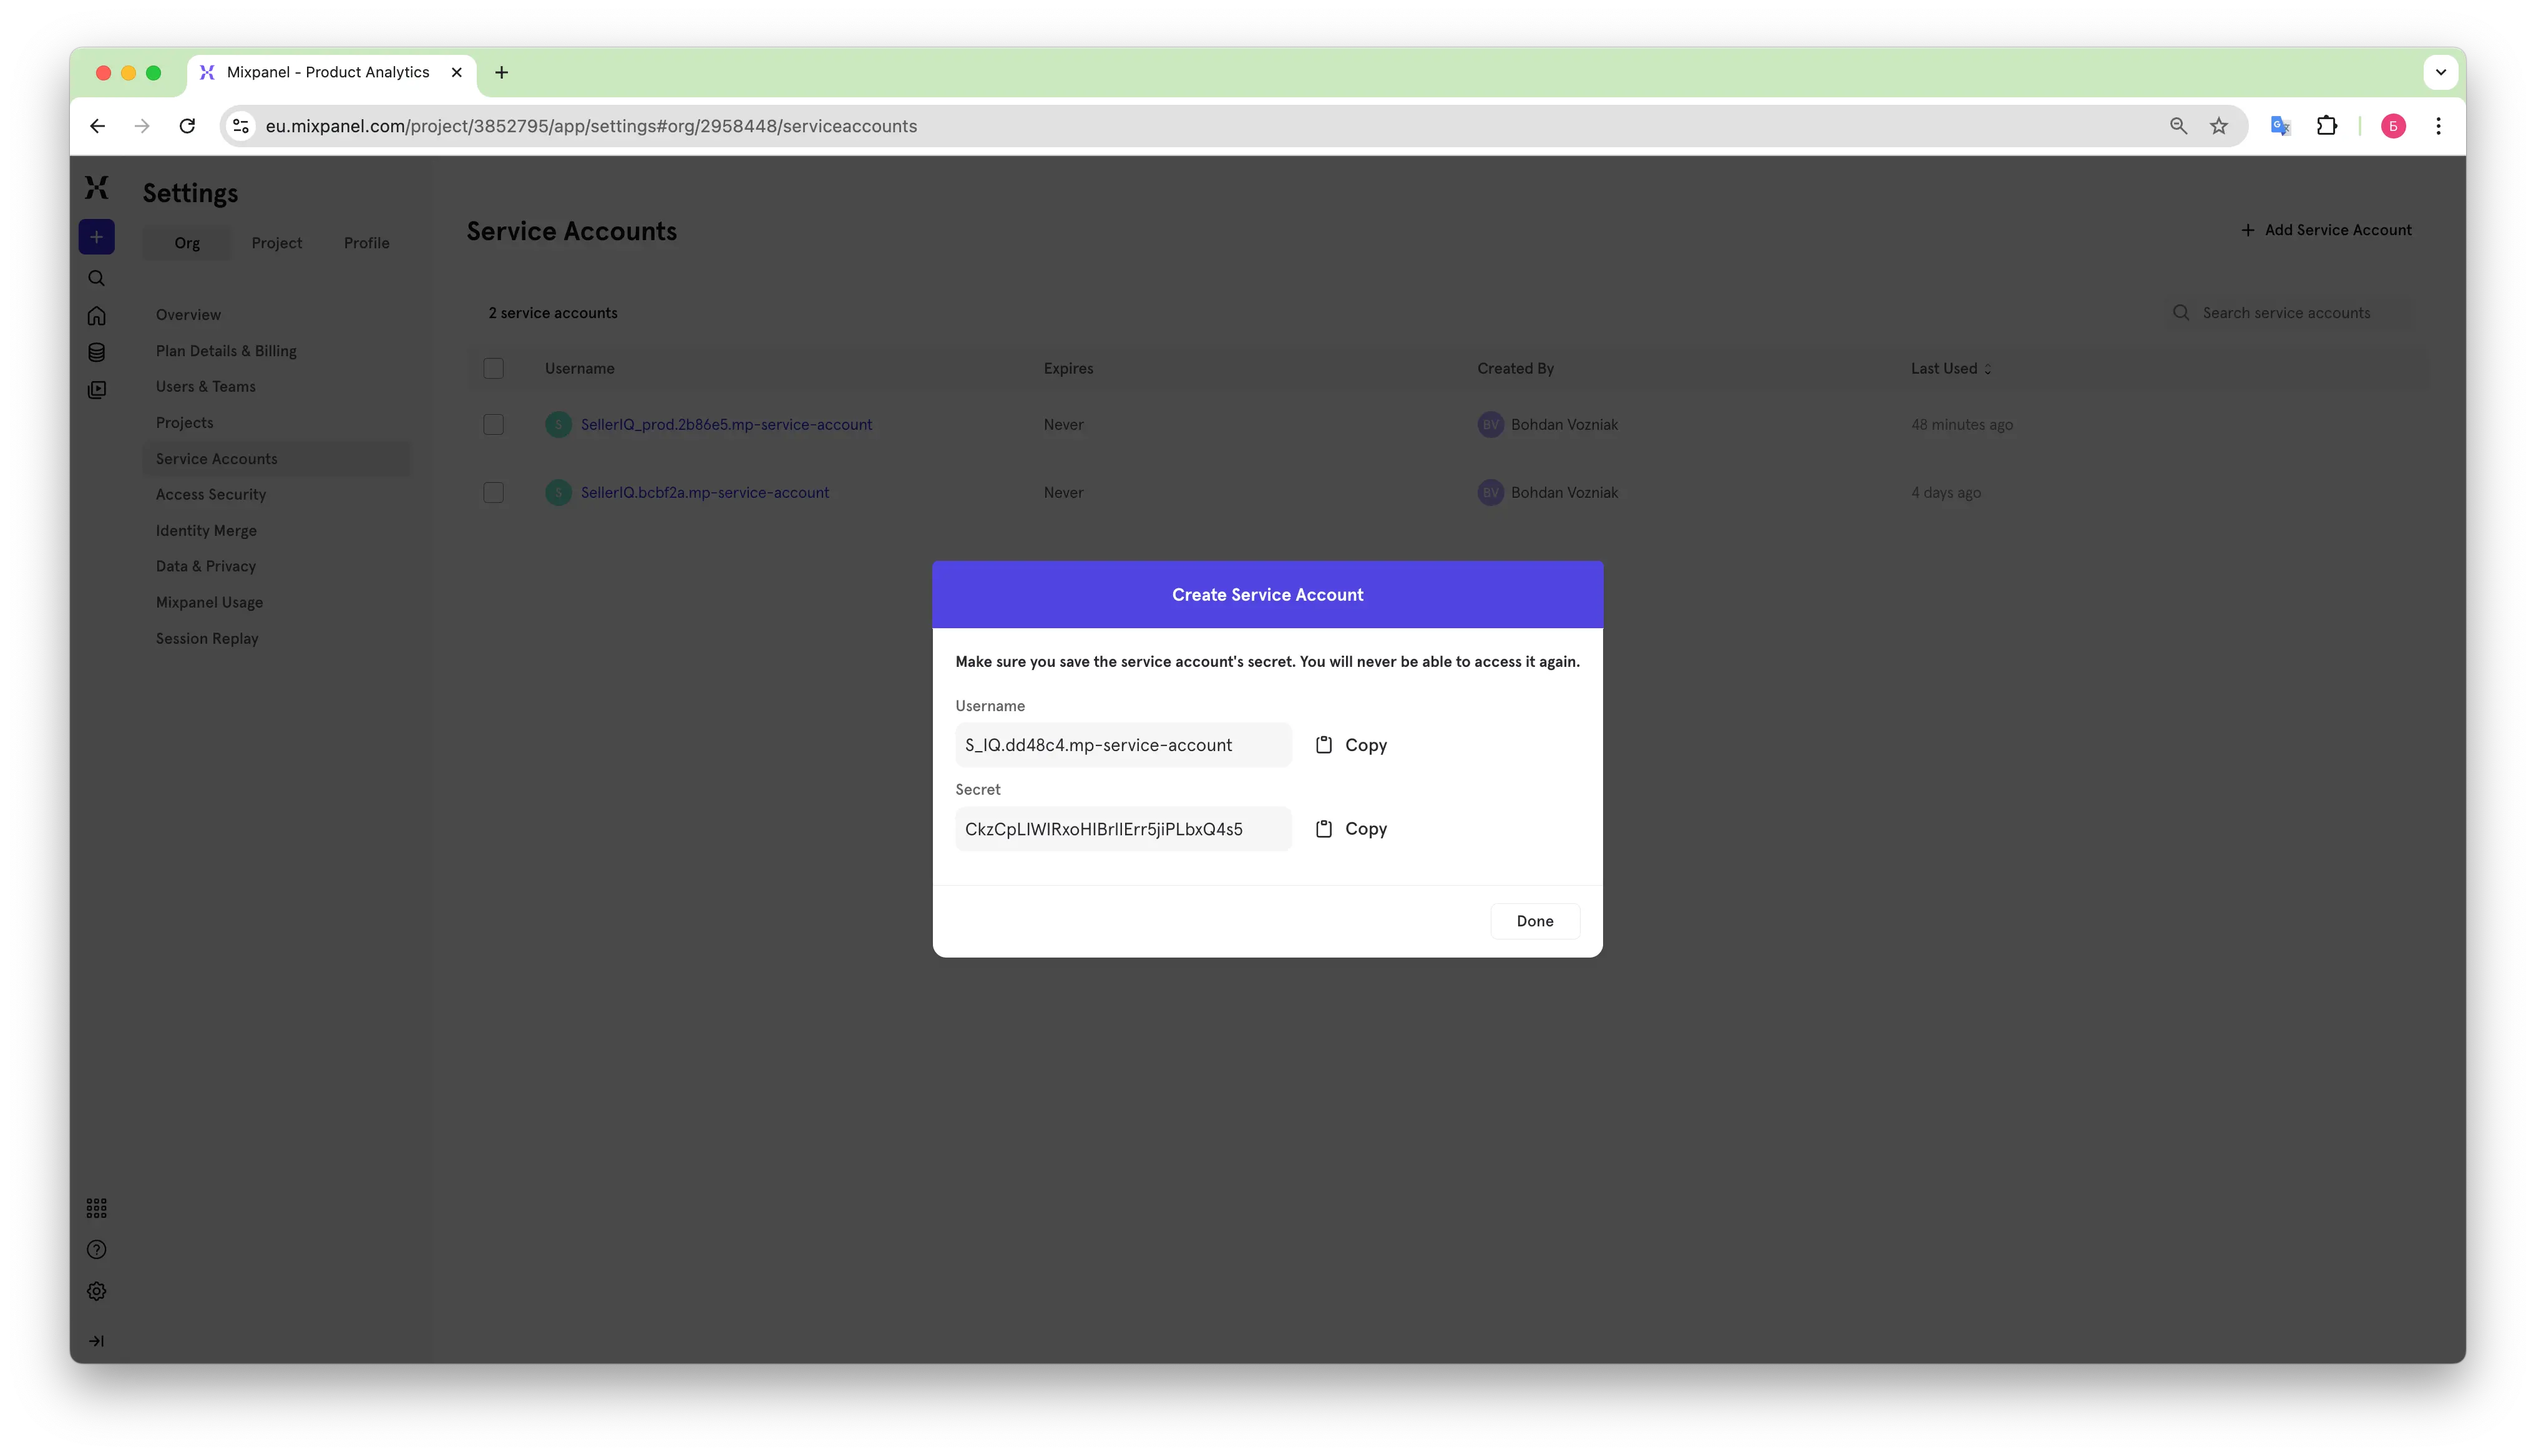
Task: View site information icon in address bar
Action: click(241, 126)
